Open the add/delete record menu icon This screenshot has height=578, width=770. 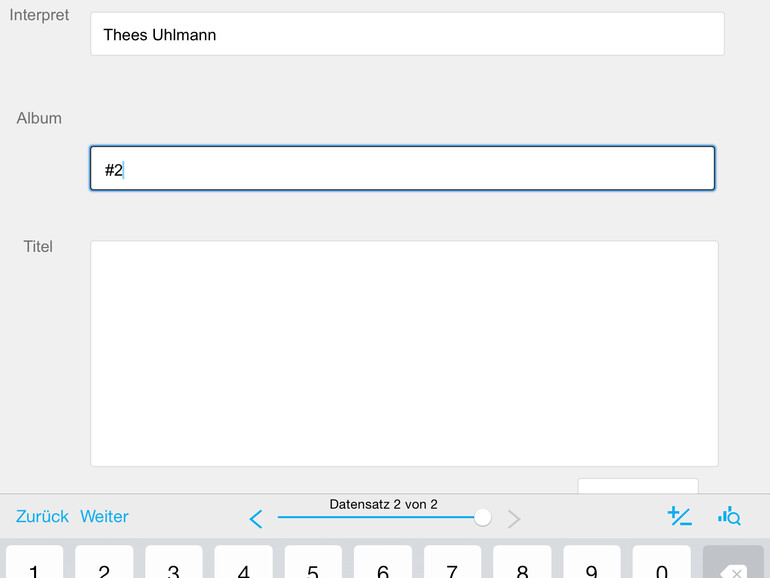[x=679, y=516]
